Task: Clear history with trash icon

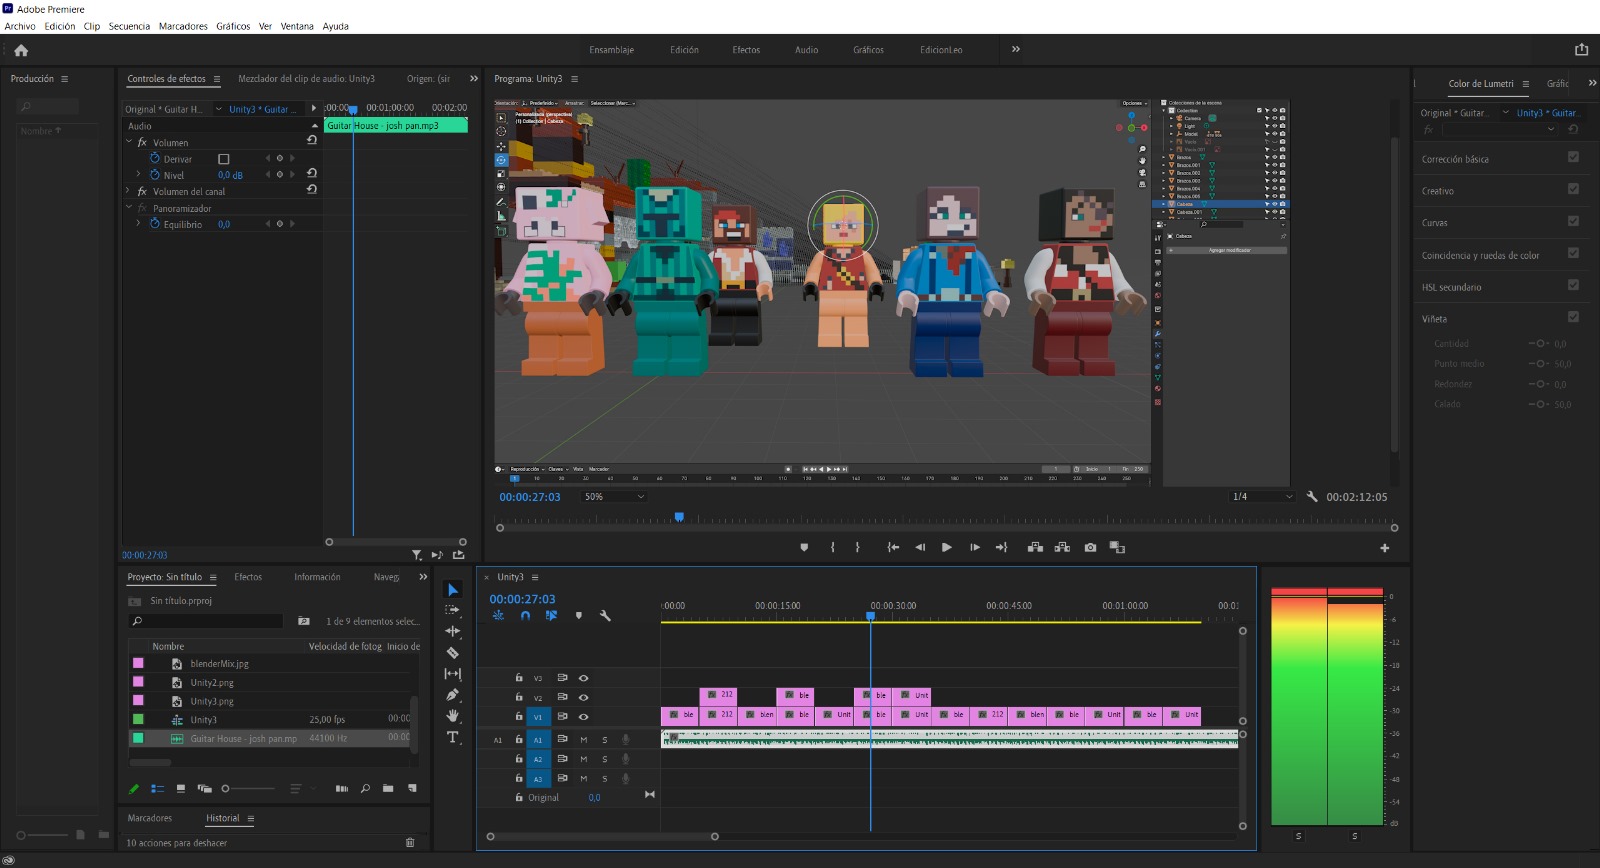Action: 410,843
